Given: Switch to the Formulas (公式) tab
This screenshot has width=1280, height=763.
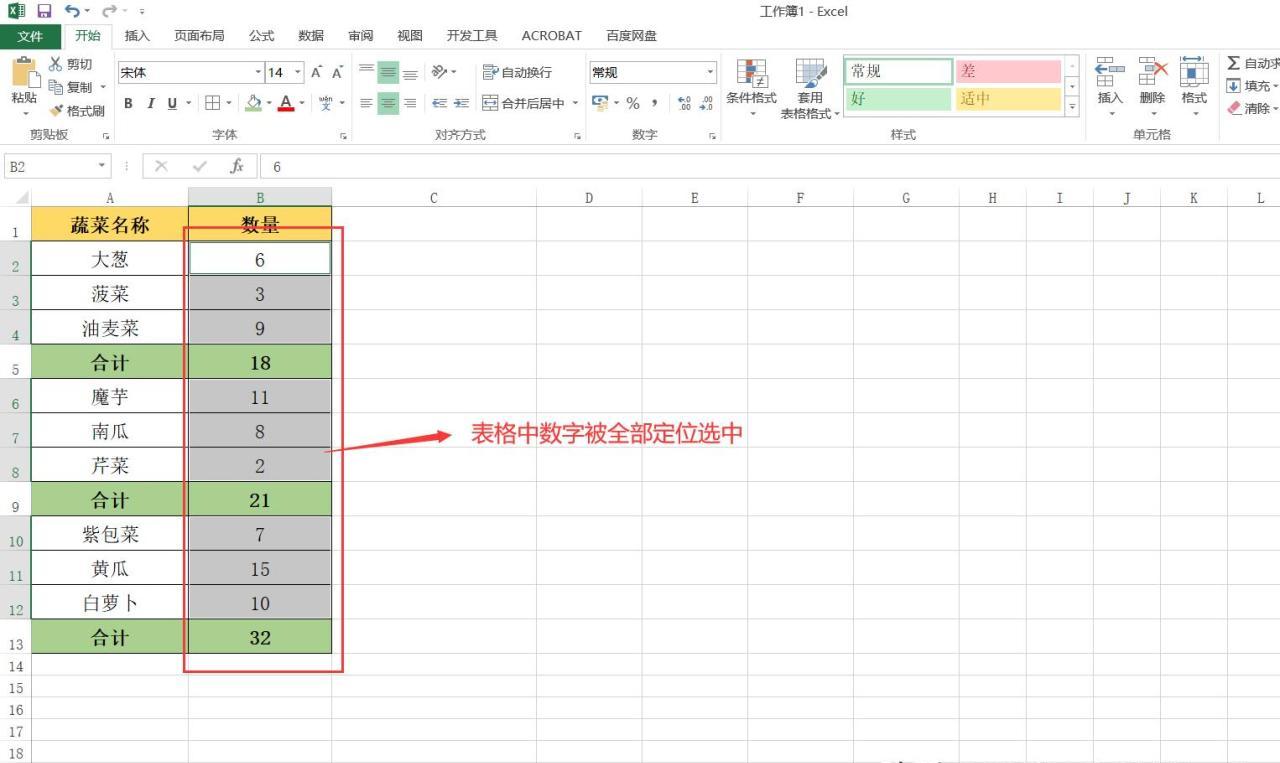Looking at the screenshot, I should 262,36.
